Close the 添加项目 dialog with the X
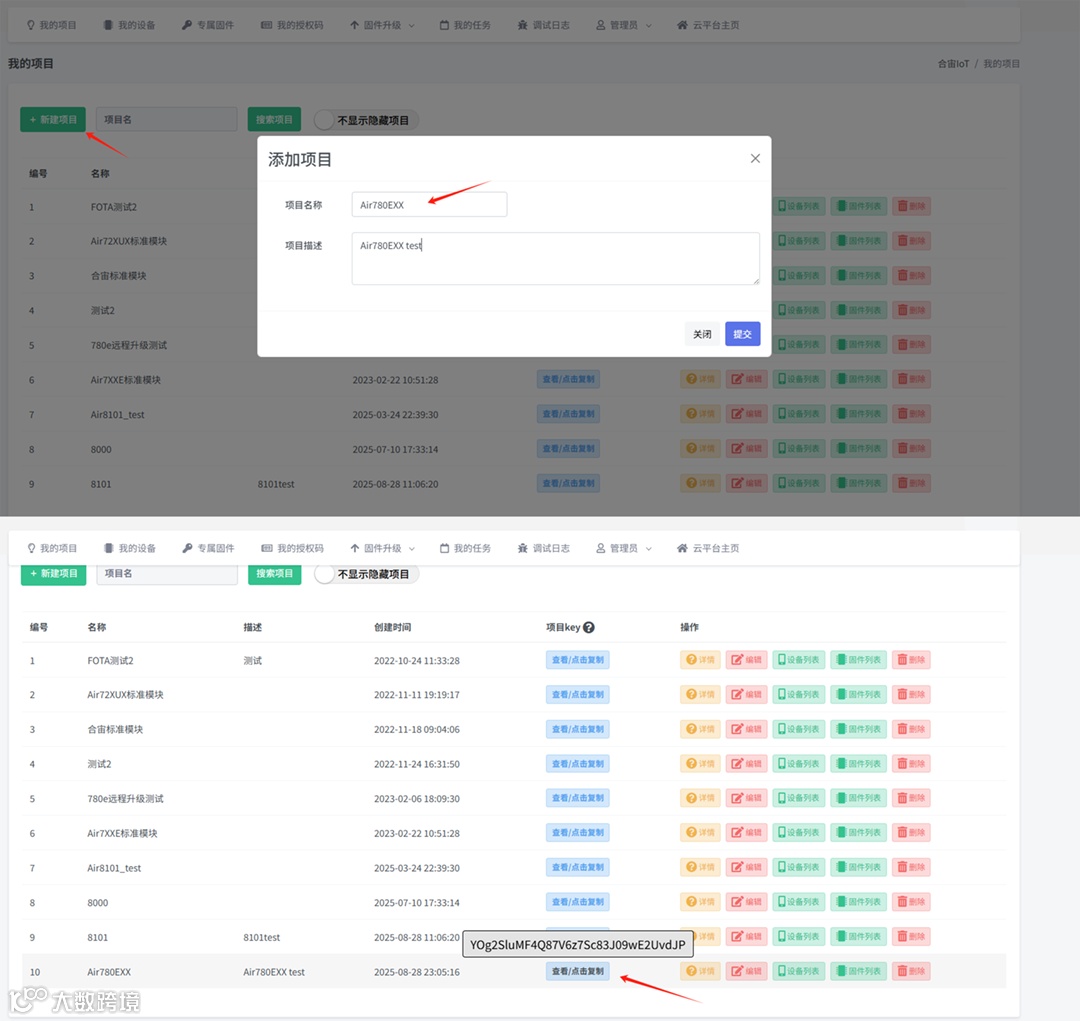This screenshot has width=1080, height=1021. pos(755,158)
